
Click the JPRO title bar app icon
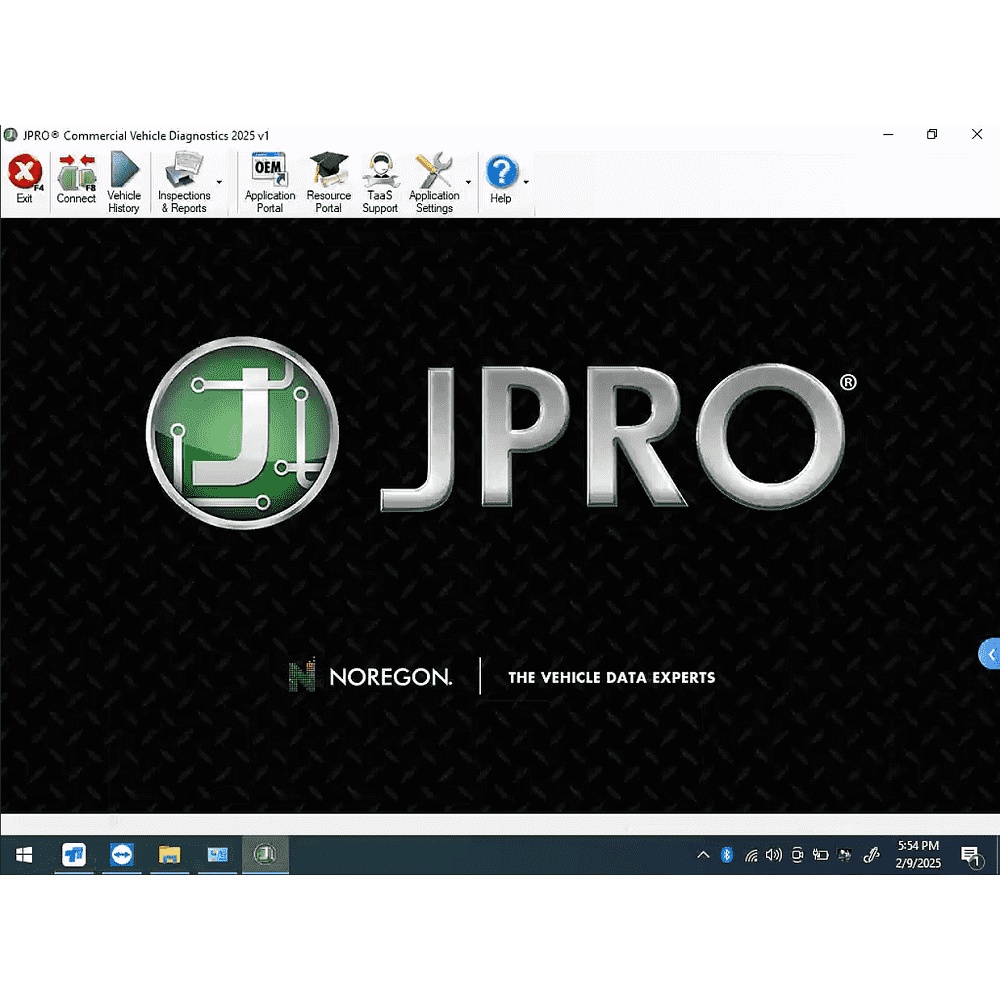tap(10, 135)
